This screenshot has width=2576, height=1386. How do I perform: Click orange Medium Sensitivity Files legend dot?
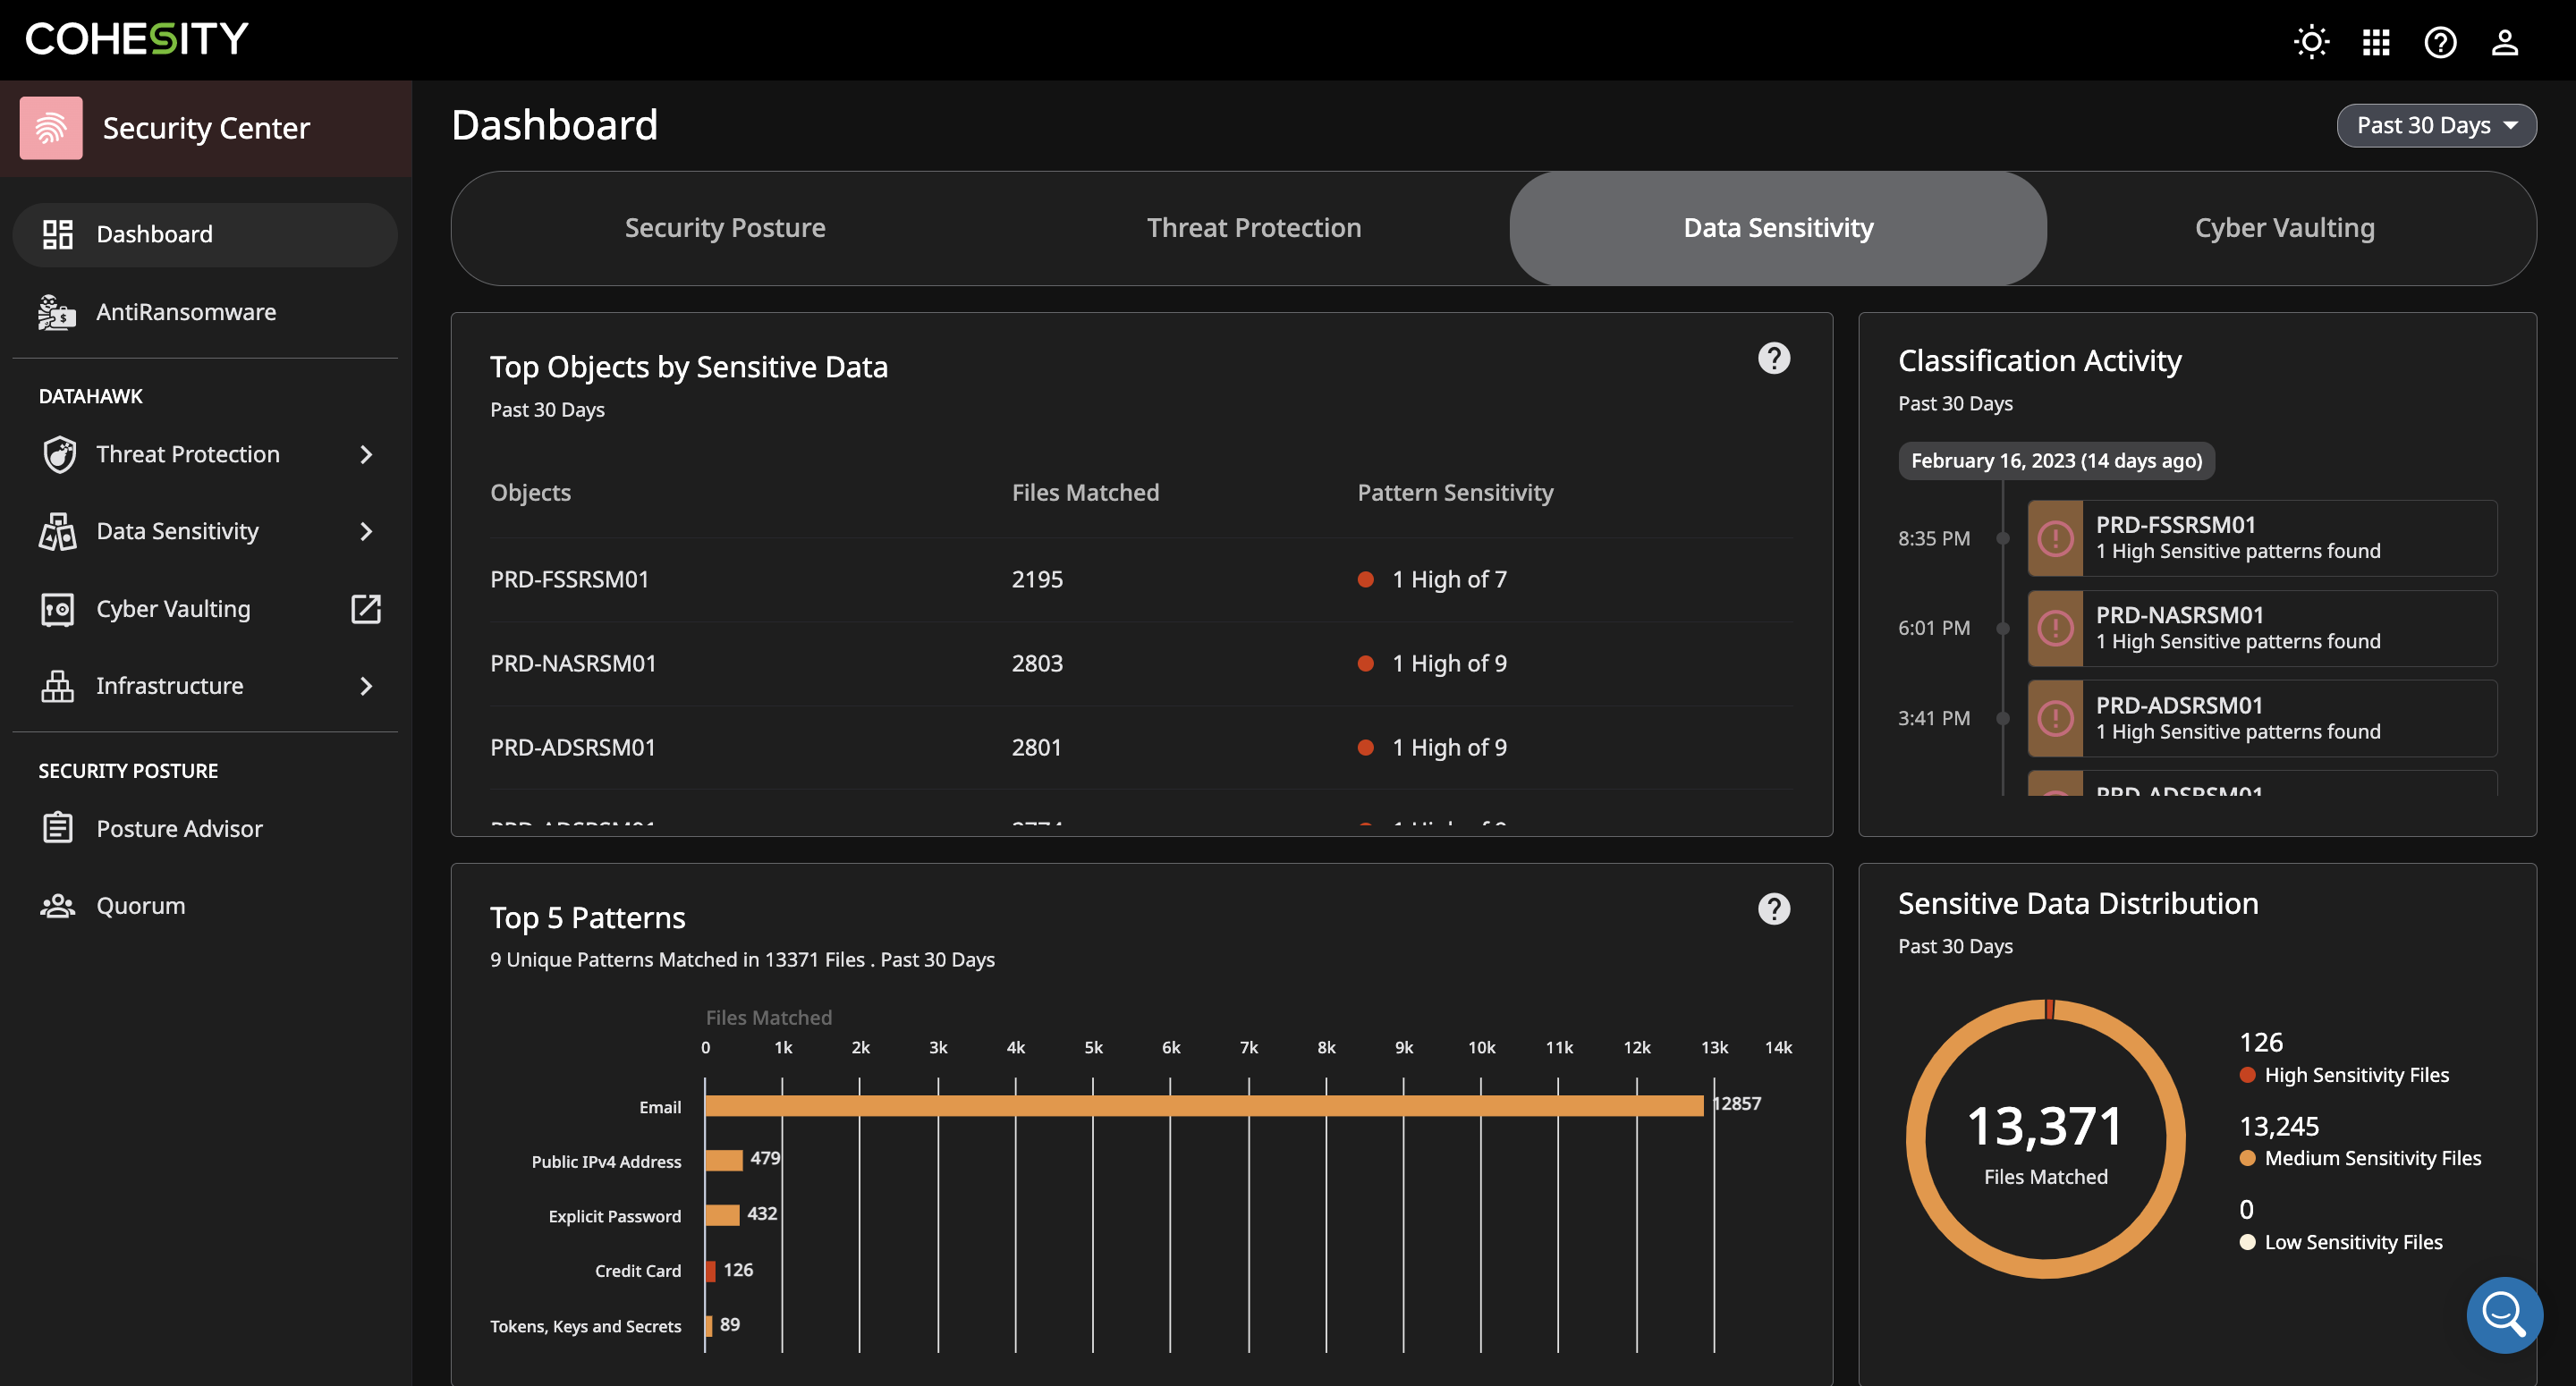(2247, 1158)
